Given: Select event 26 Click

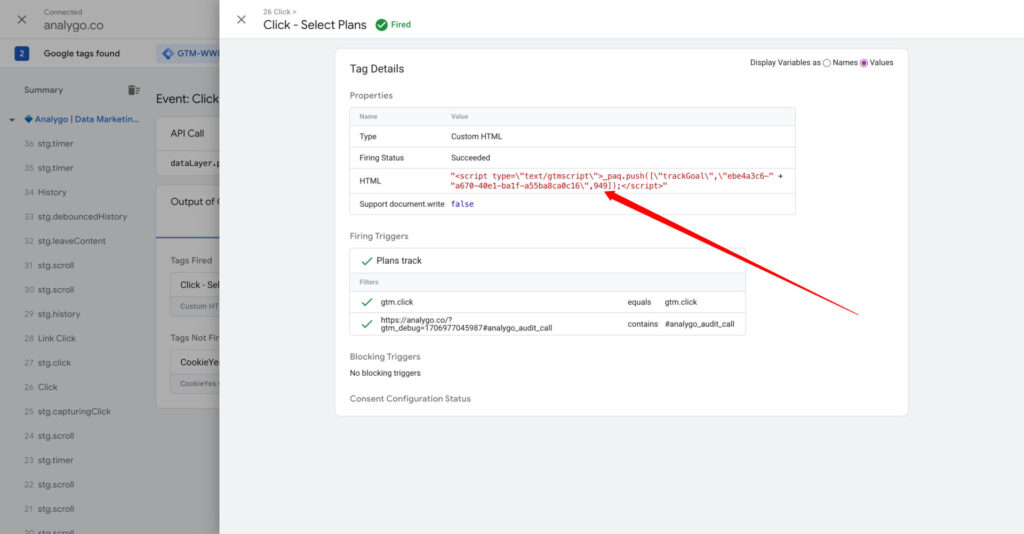Looking at the screenshot, I should click(x=47, y=387).
